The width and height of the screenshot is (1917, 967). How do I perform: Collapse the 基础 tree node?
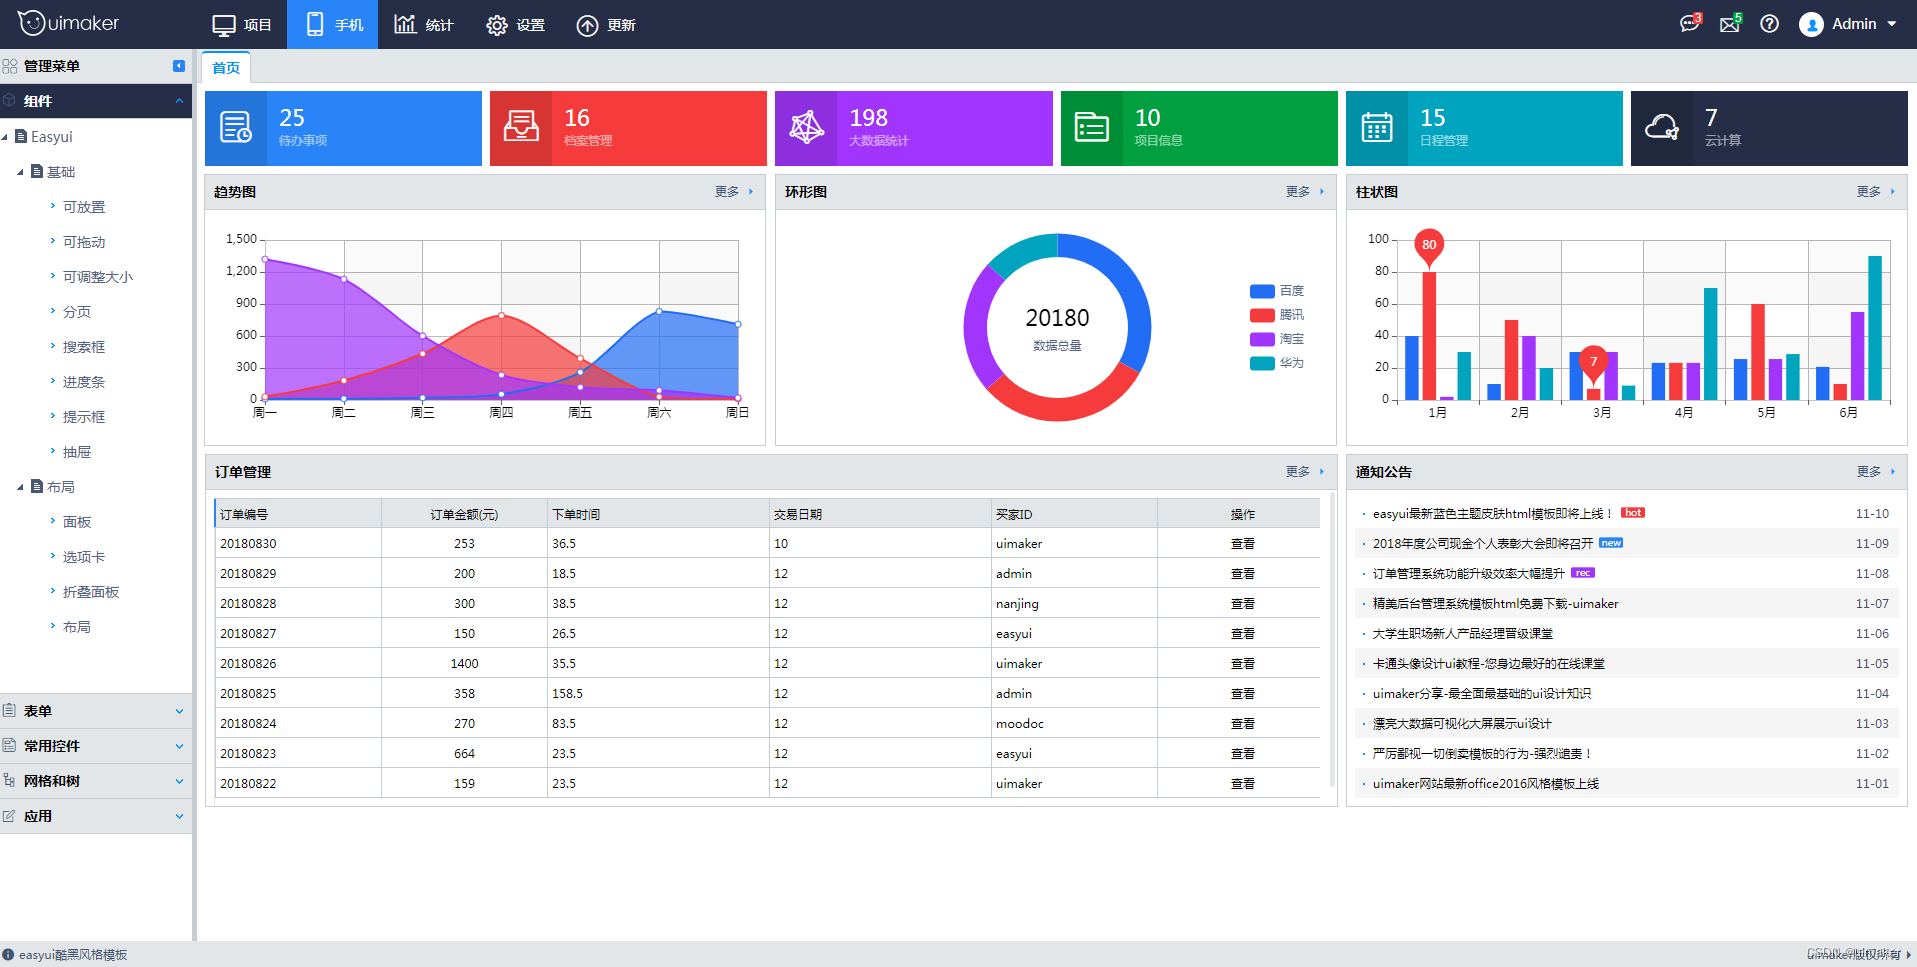(21, 172)
